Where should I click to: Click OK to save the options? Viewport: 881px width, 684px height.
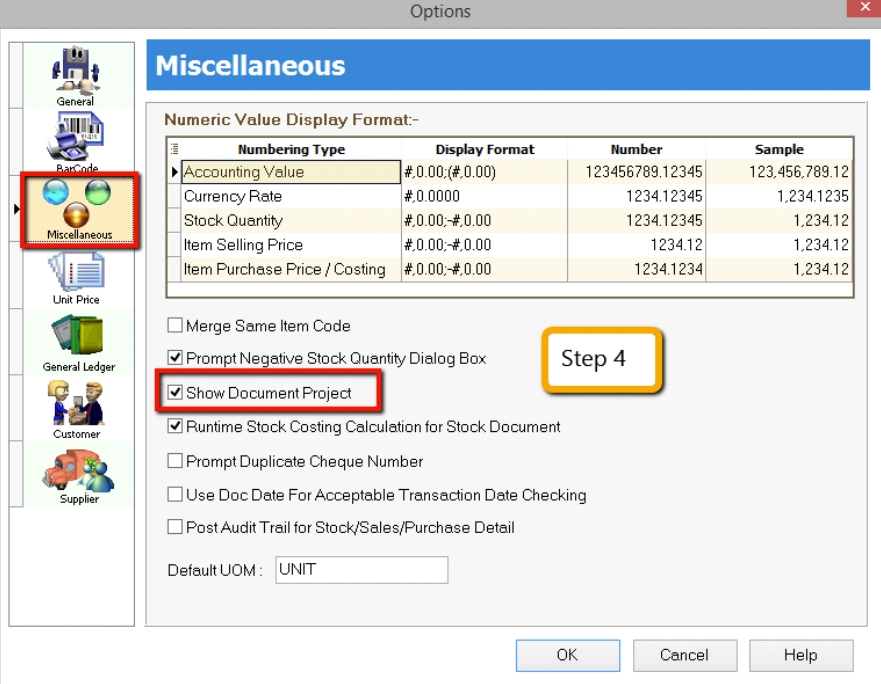tap(567, 655)
